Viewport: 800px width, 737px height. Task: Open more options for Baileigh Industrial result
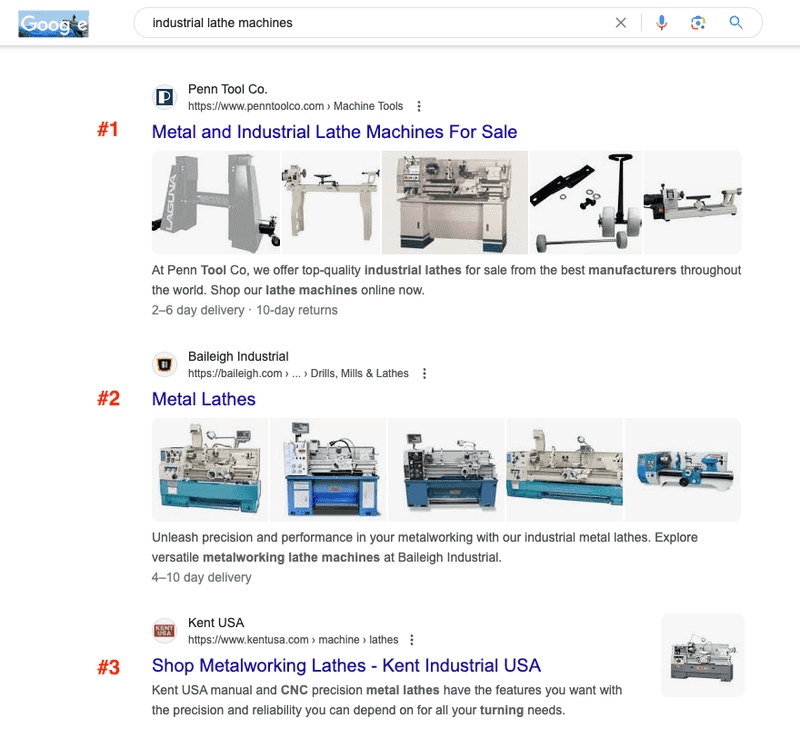point(424,373)
